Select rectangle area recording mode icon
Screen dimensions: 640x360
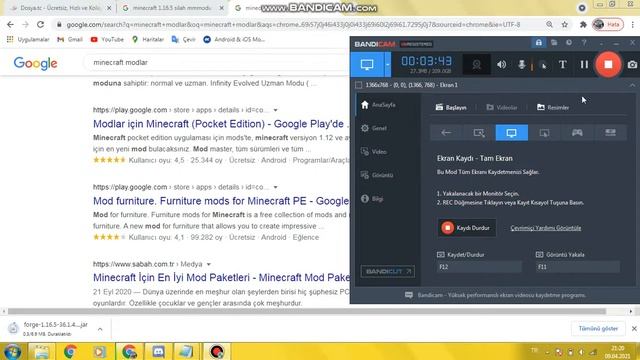479,133
